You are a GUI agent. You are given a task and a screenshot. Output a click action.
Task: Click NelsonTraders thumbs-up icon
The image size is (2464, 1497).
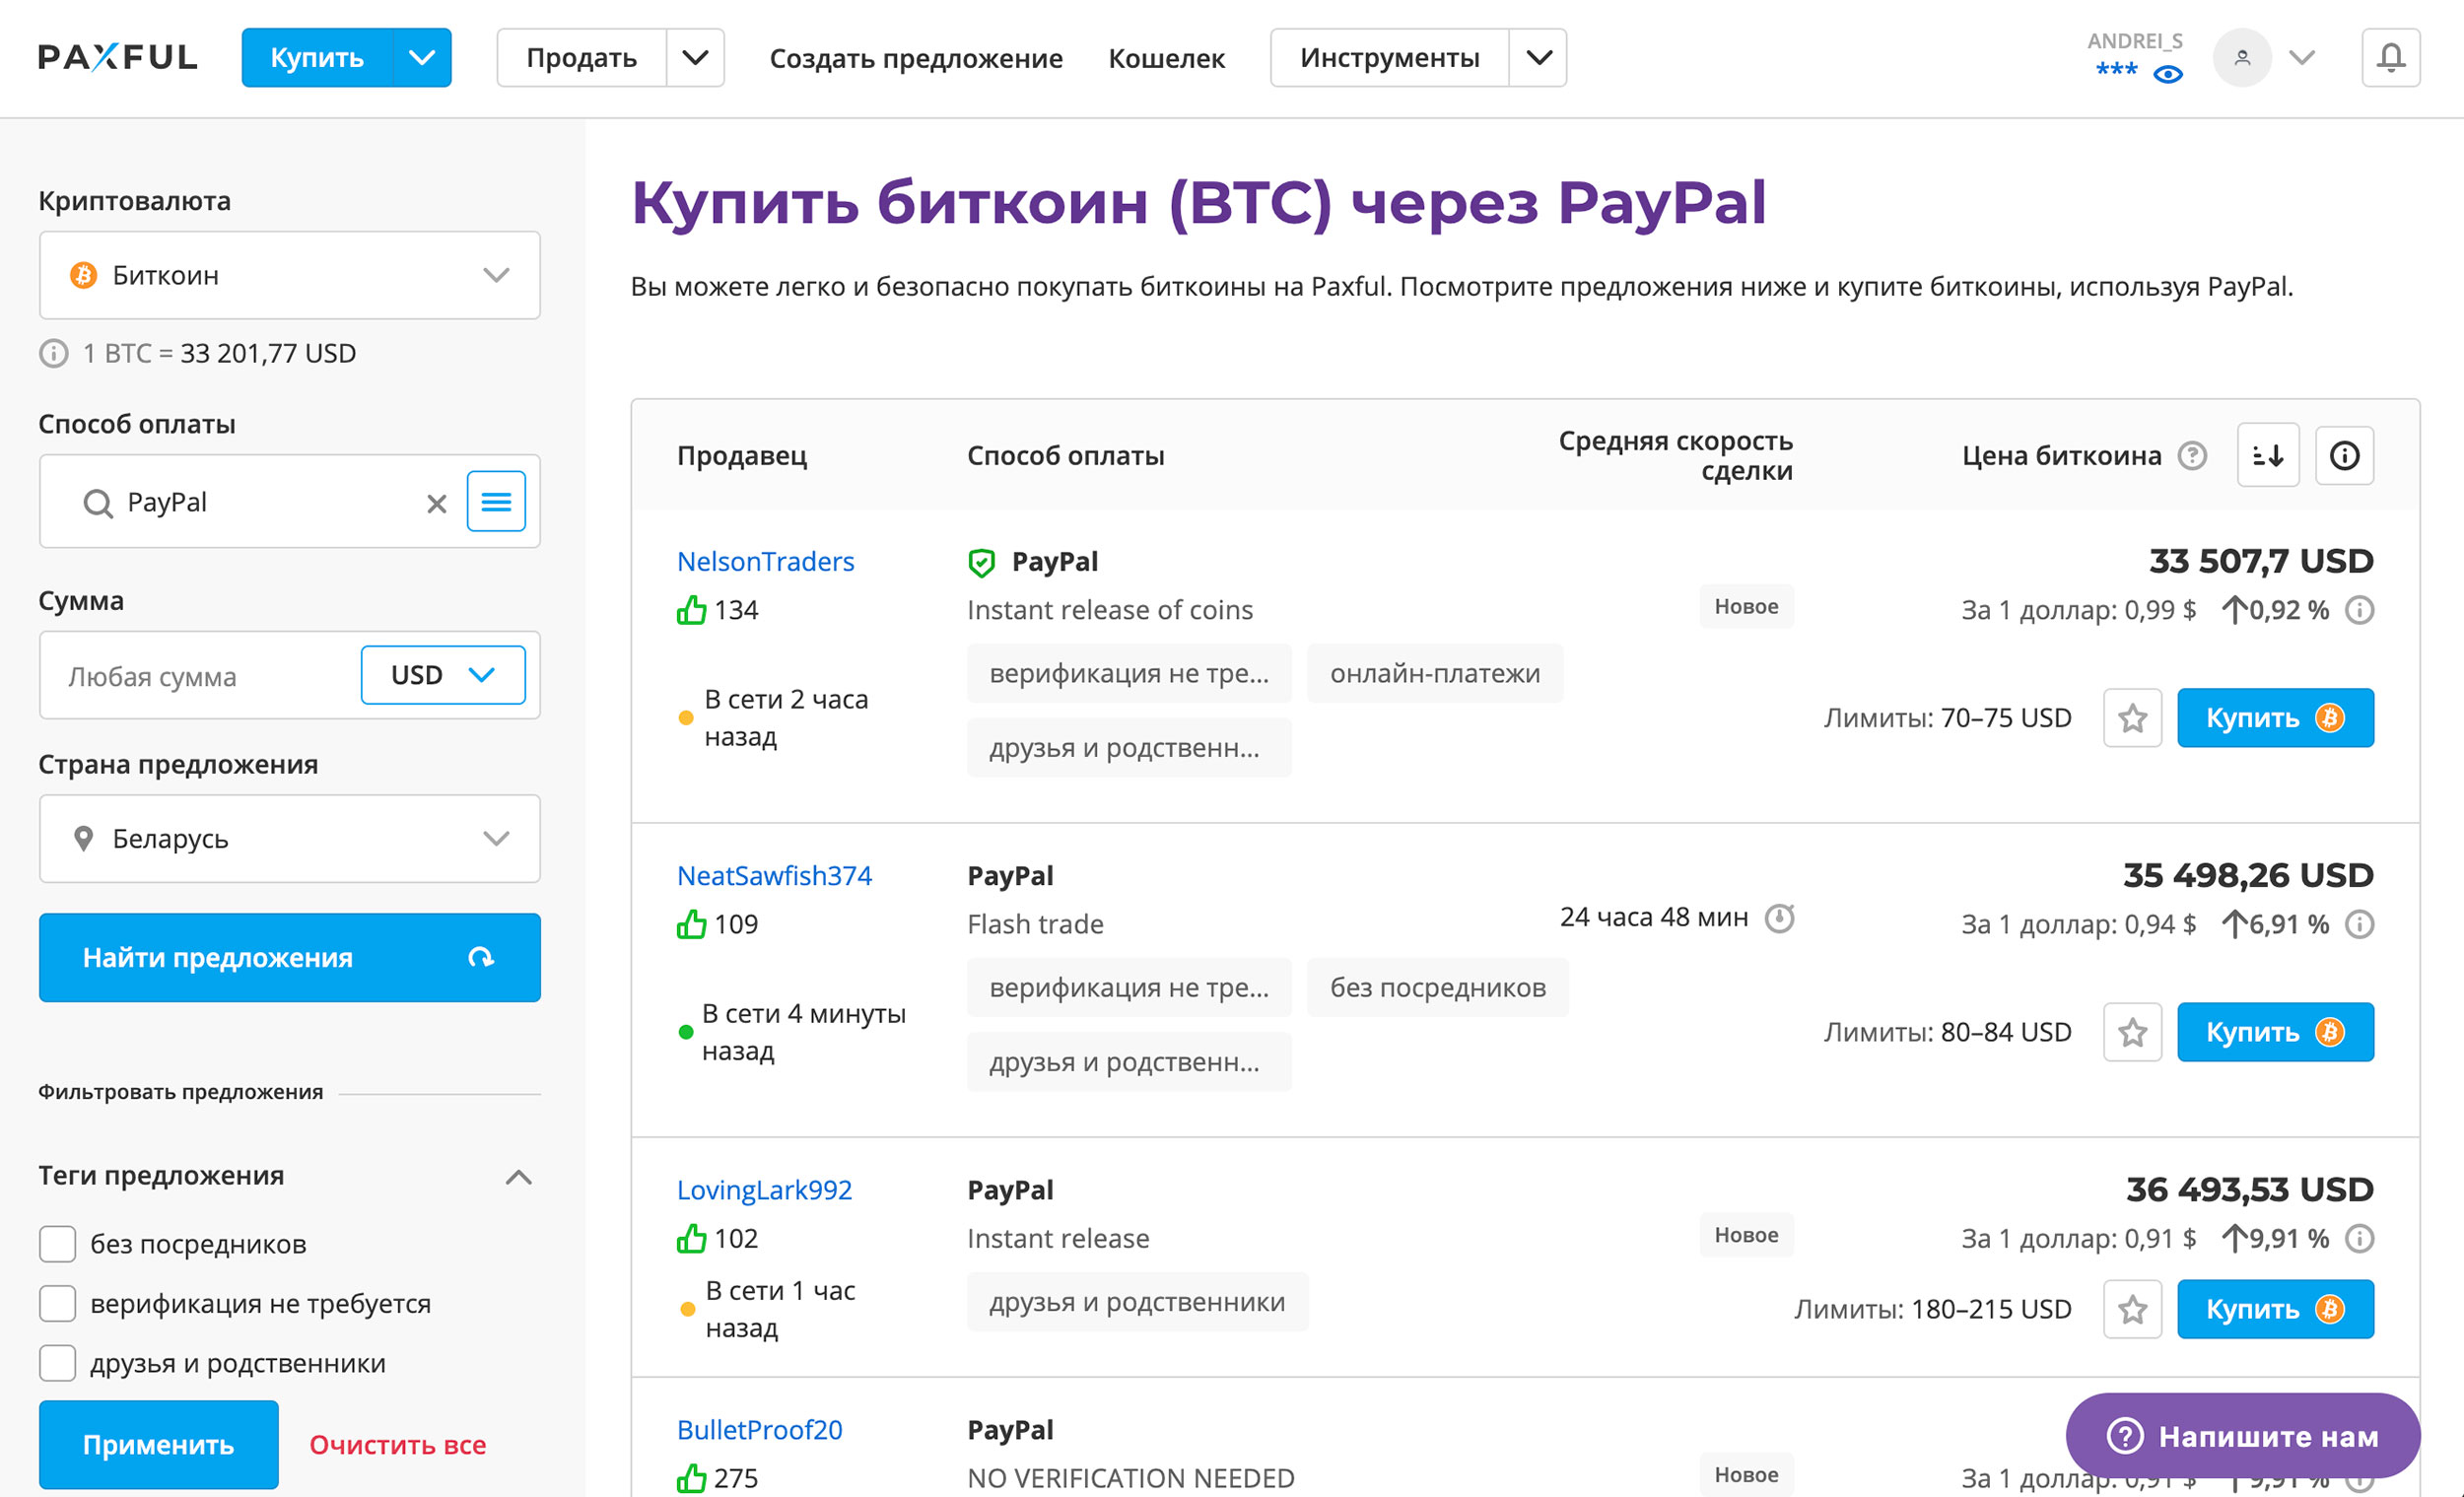coord(691,610)
